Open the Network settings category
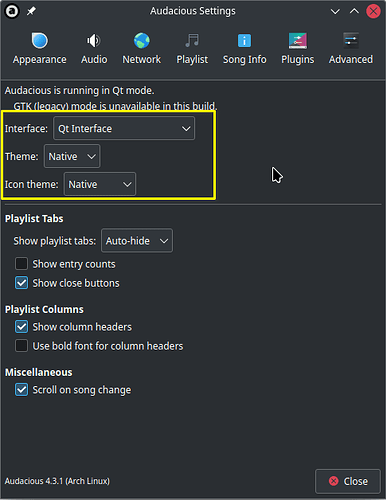Viewport: 386px width, 500px height. [x=142, y=49]
